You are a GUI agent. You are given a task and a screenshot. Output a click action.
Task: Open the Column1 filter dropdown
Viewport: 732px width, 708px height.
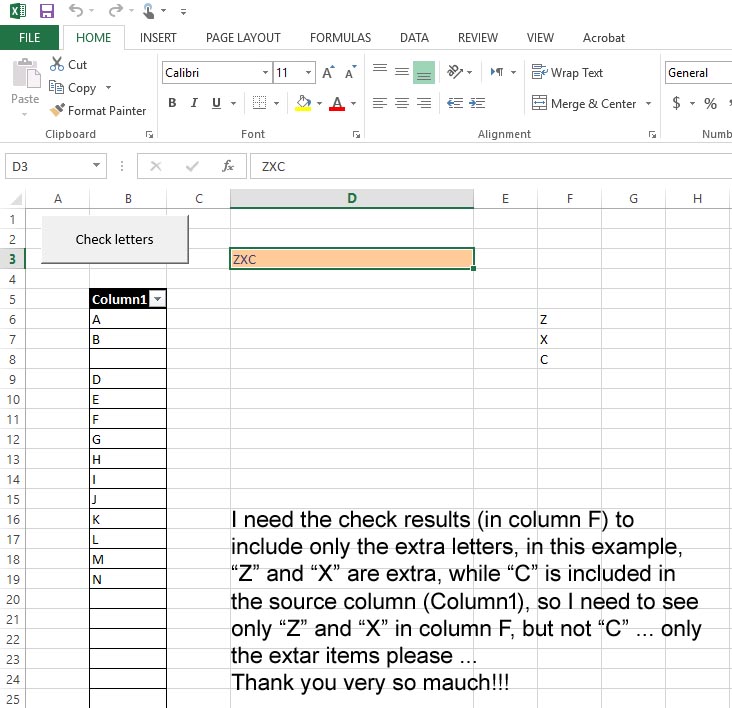(158, 299)
